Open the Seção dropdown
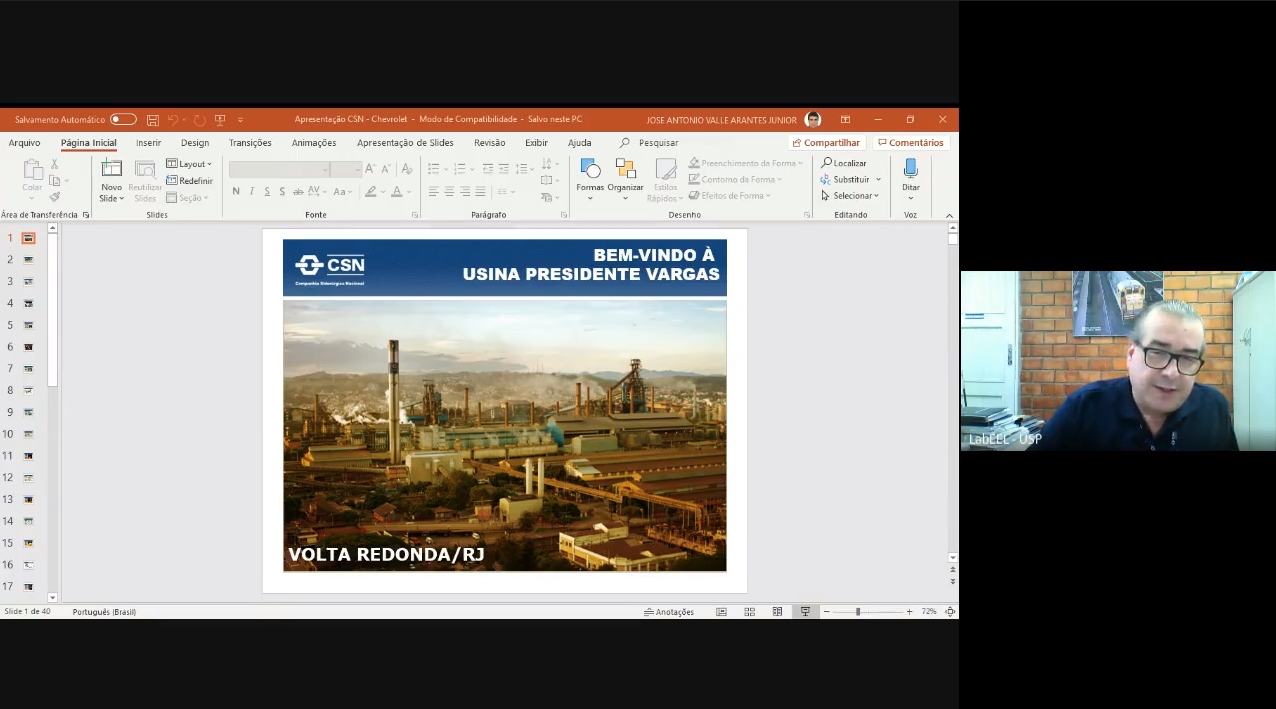The width and height of the screenshot is (1276, 709). pos(187,198)
